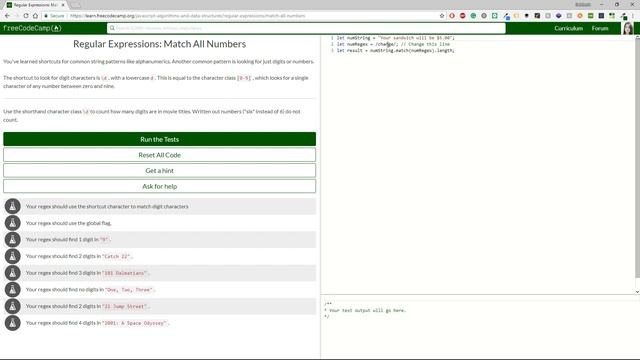The height and width of the screenshot is (360, 640).
Task: Click the inline [0-9] code snippet in the description
Action: point(244,78)
